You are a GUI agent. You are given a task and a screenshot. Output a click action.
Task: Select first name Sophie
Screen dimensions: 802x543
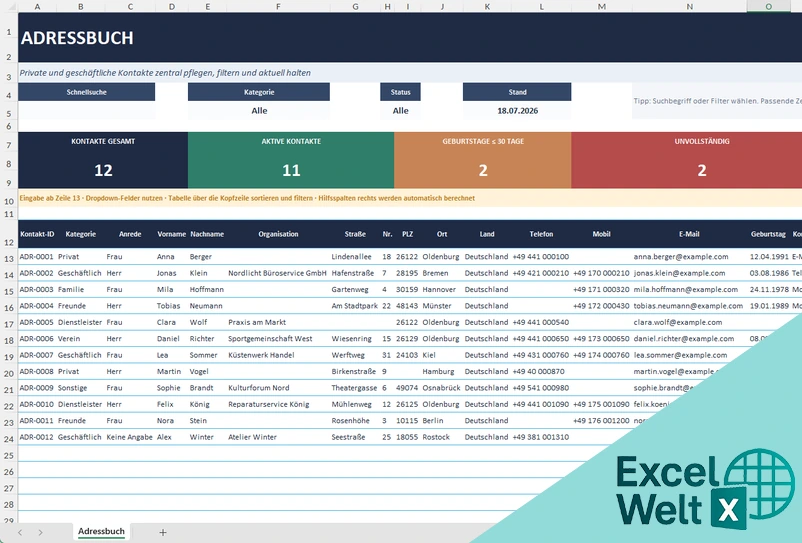pyautogui.click(x=171, y=388)
